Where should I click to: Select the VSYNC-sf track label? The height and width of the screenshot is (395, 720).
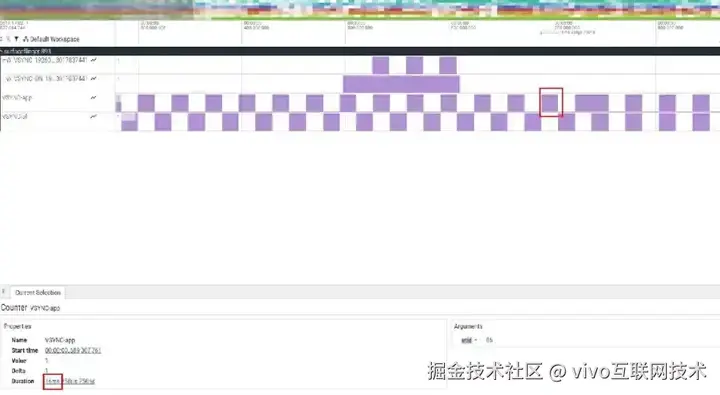point(15,116)
